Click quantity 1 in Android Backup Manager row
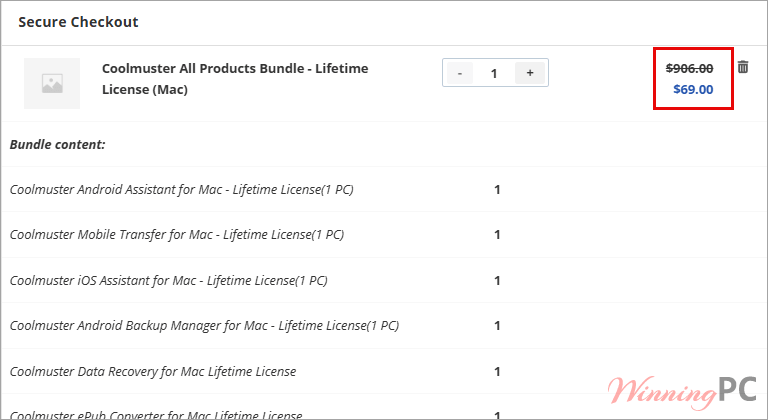Viewport: 768px width, 420px height. 497,325
